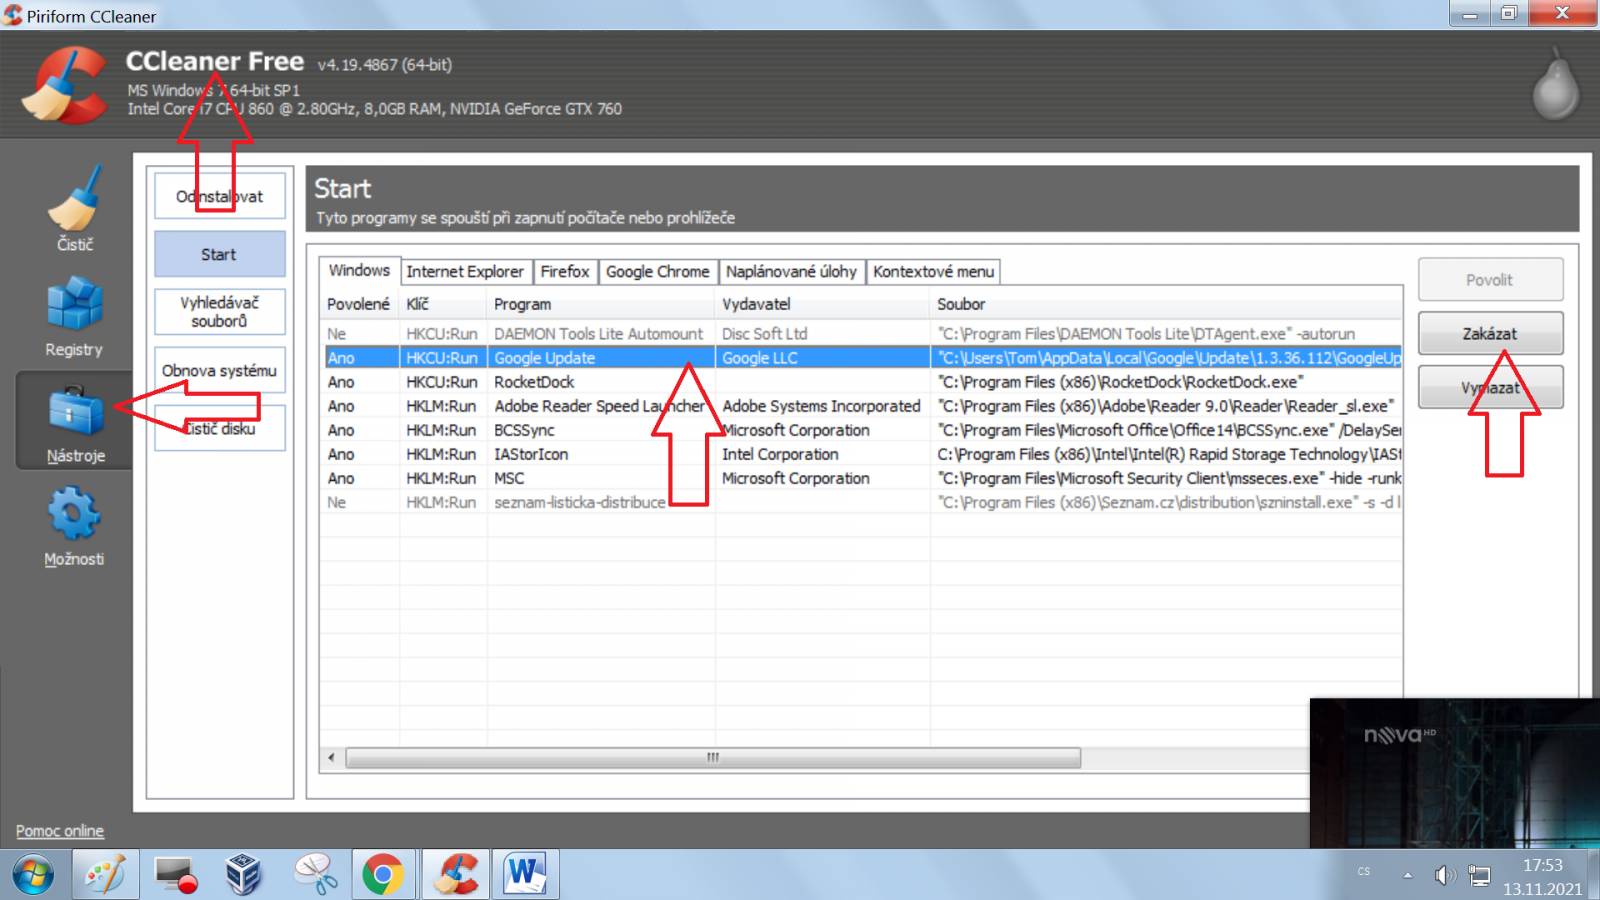Open Čistič disku tool
The image size is (1600, 900).
pyautogui.click(x=220, y=428)
